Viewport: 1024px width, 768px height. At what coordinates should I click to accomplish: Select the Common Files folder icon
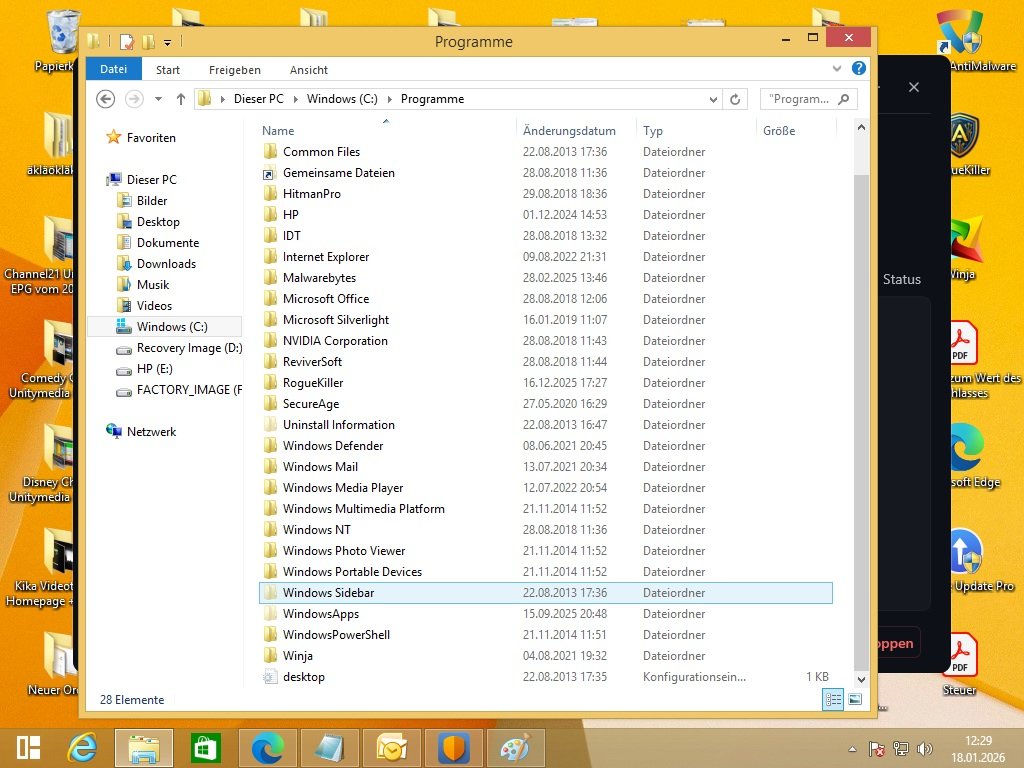pos(270,152)
